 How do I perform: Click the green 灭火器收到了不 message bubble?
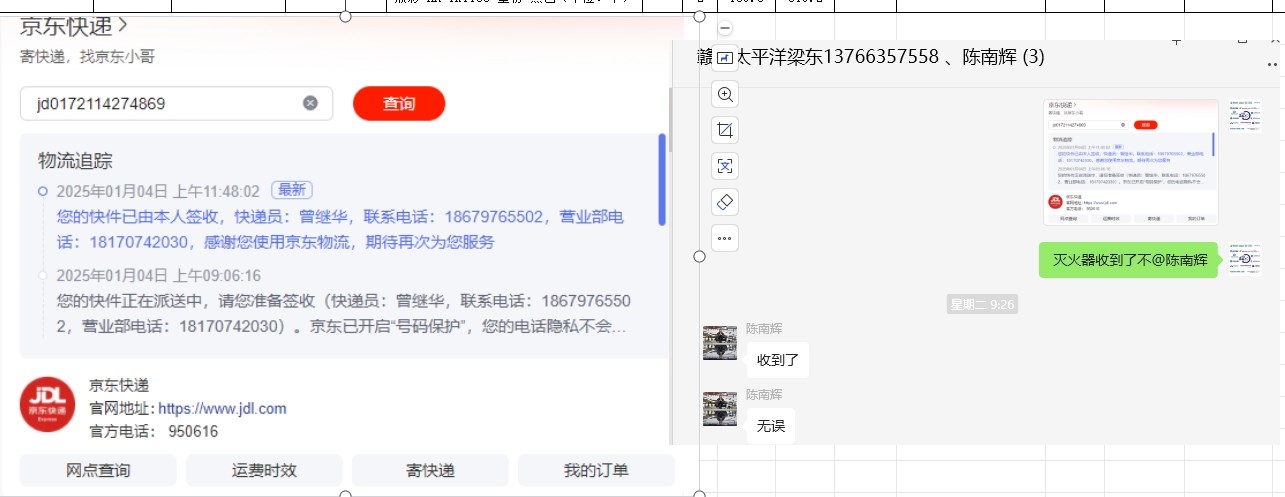[x=1129, y=260]
